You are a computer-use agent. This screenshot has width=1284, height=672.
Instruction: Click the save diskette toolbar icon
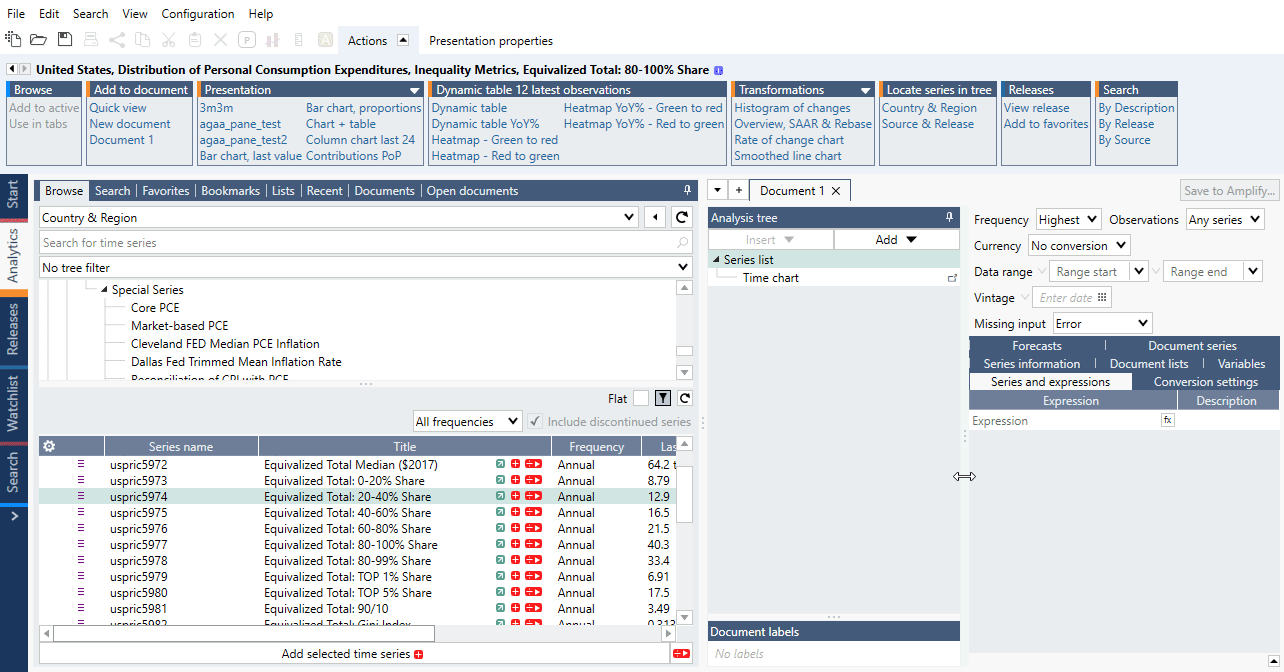[65, 40]
